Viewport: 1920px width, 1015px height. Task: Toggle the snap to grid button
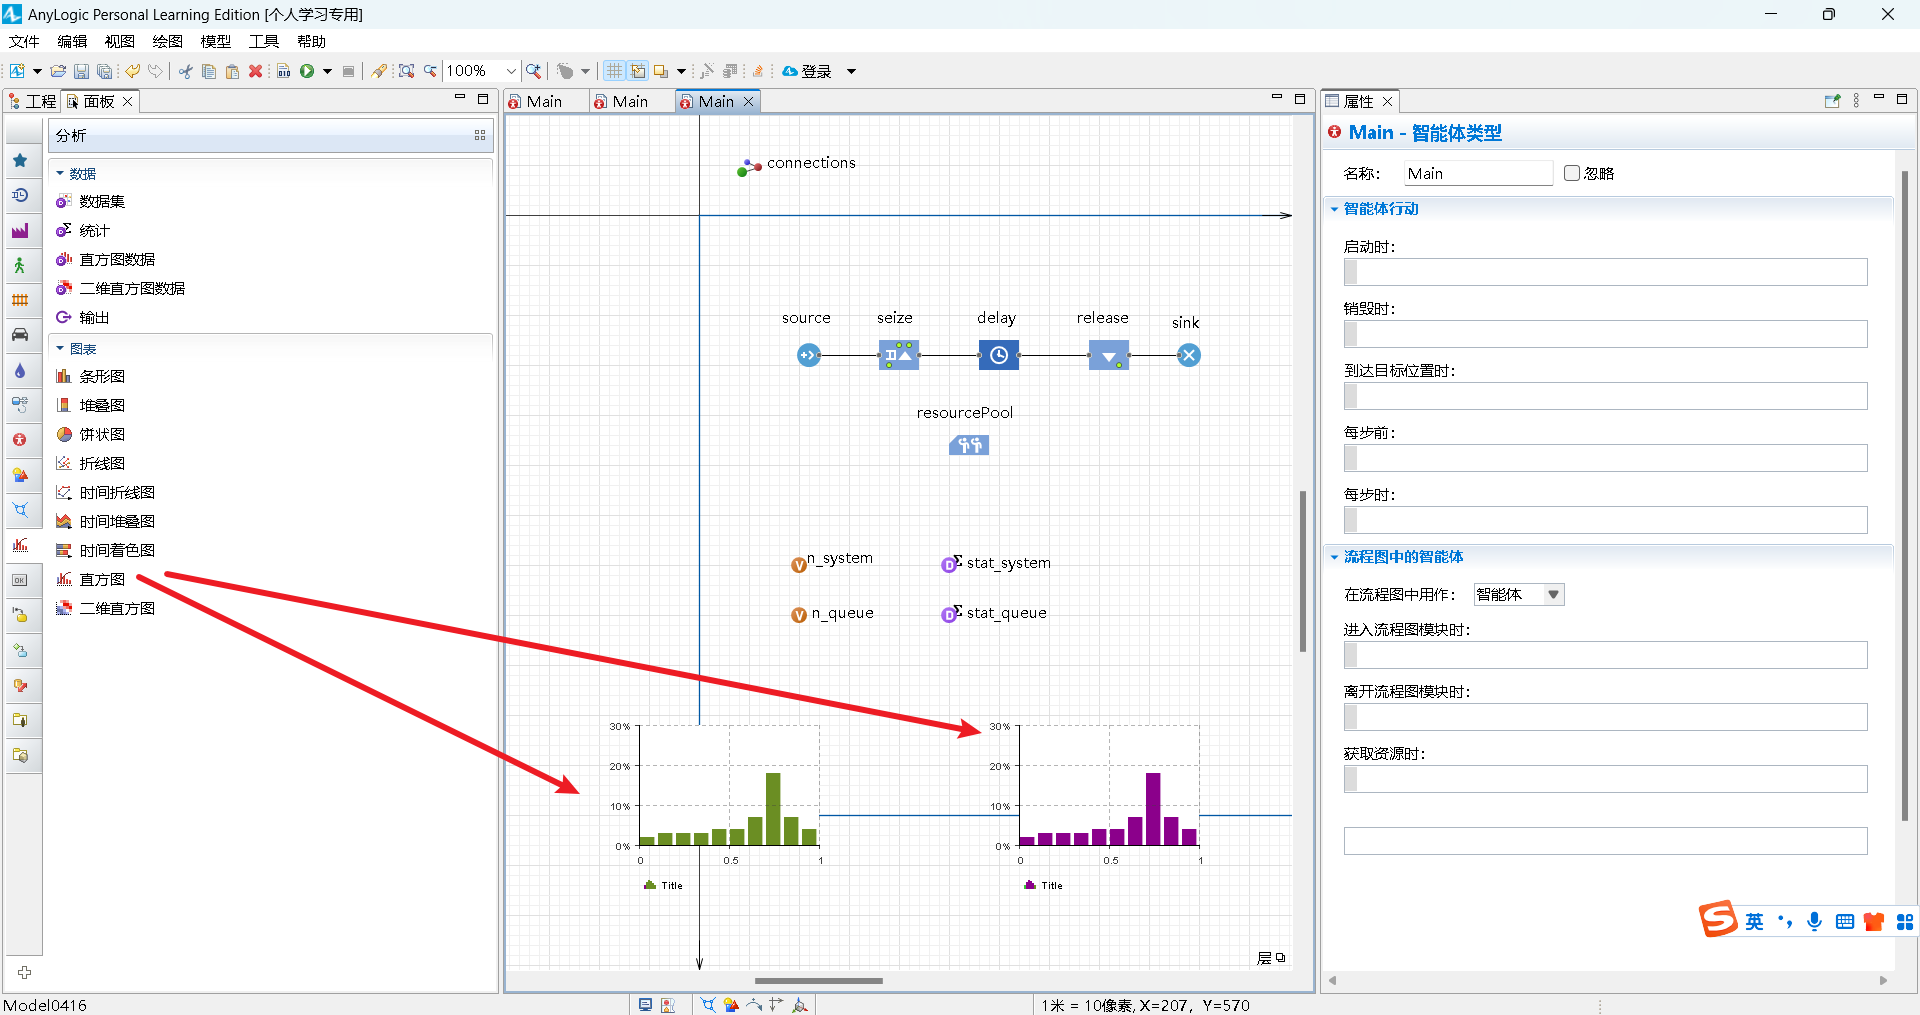637,71
